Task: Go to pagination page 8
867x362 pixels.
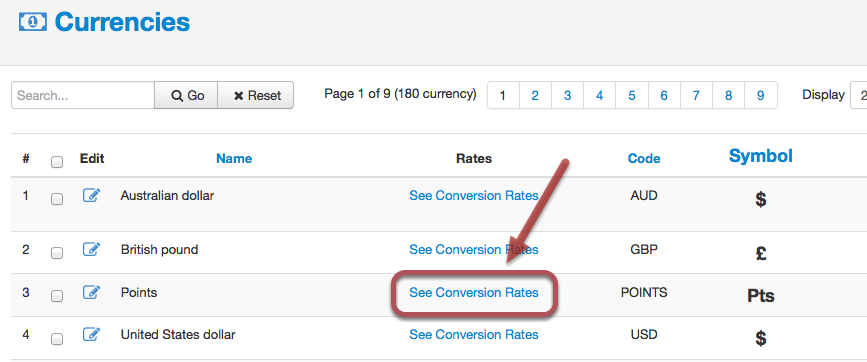Action: (x=728, y=96)
